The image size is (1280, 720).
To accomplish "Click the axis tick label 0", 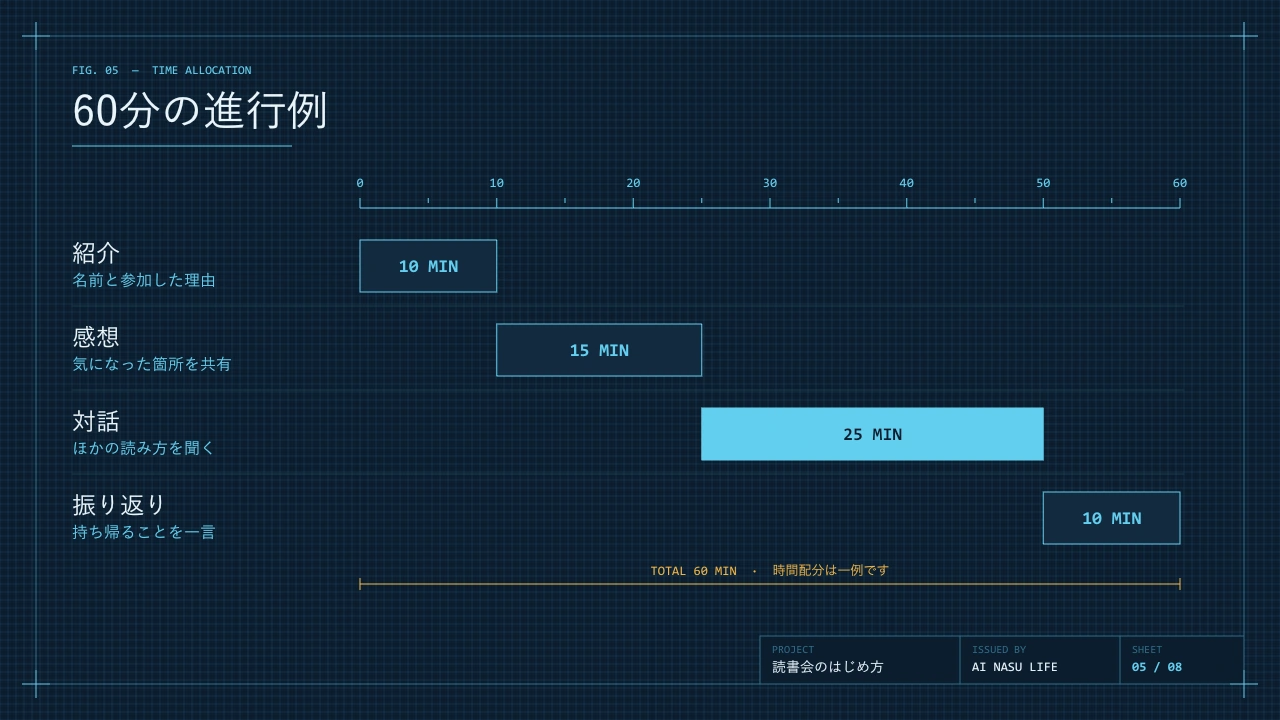I will [x=360, y=183].
